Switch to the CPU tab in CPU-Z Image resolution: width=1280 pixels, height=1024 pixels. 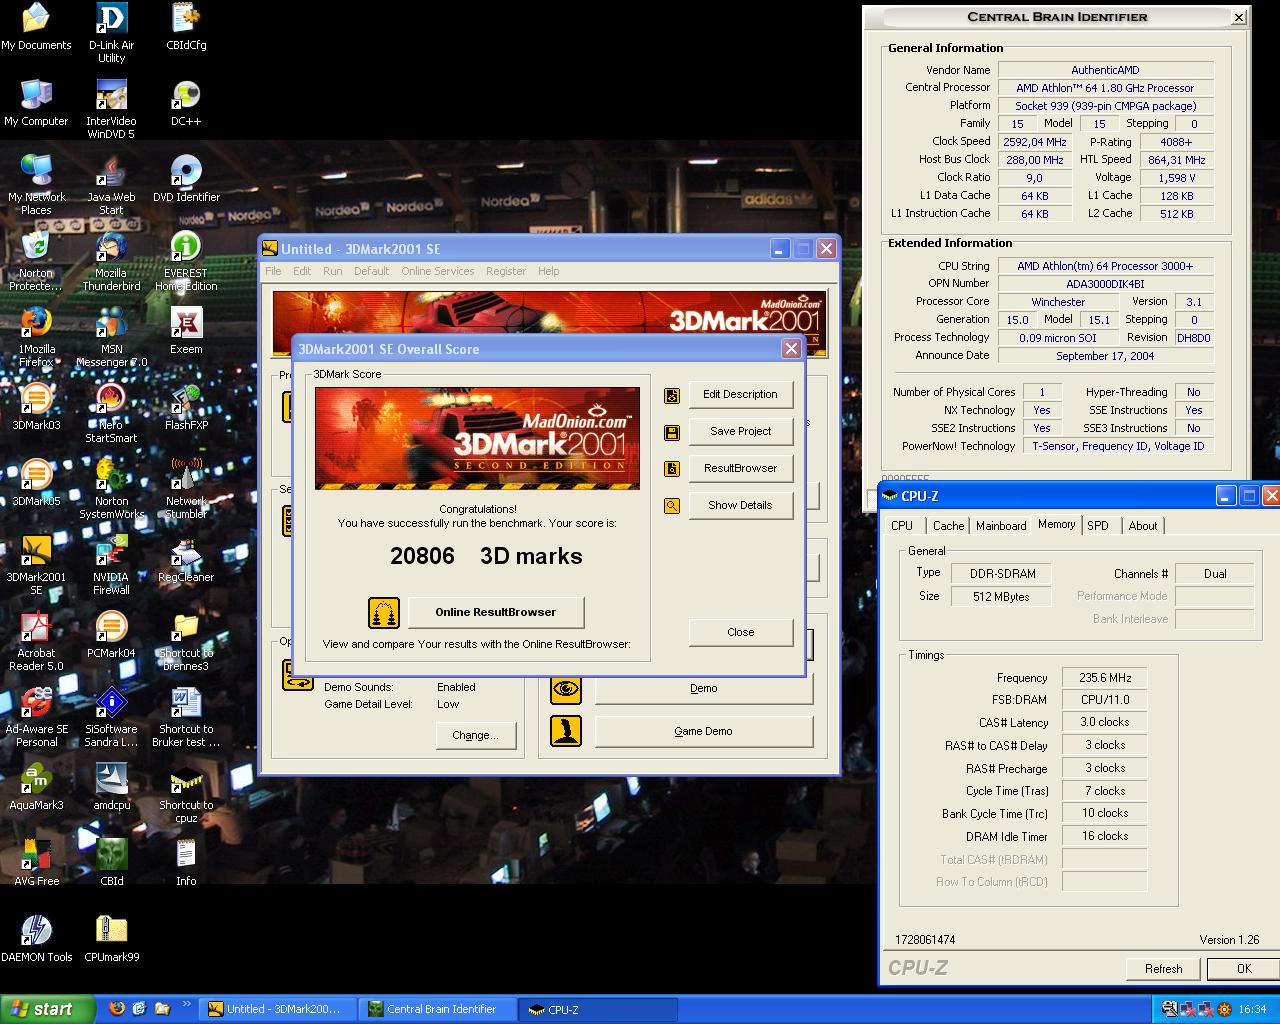(x=902, y=525)
